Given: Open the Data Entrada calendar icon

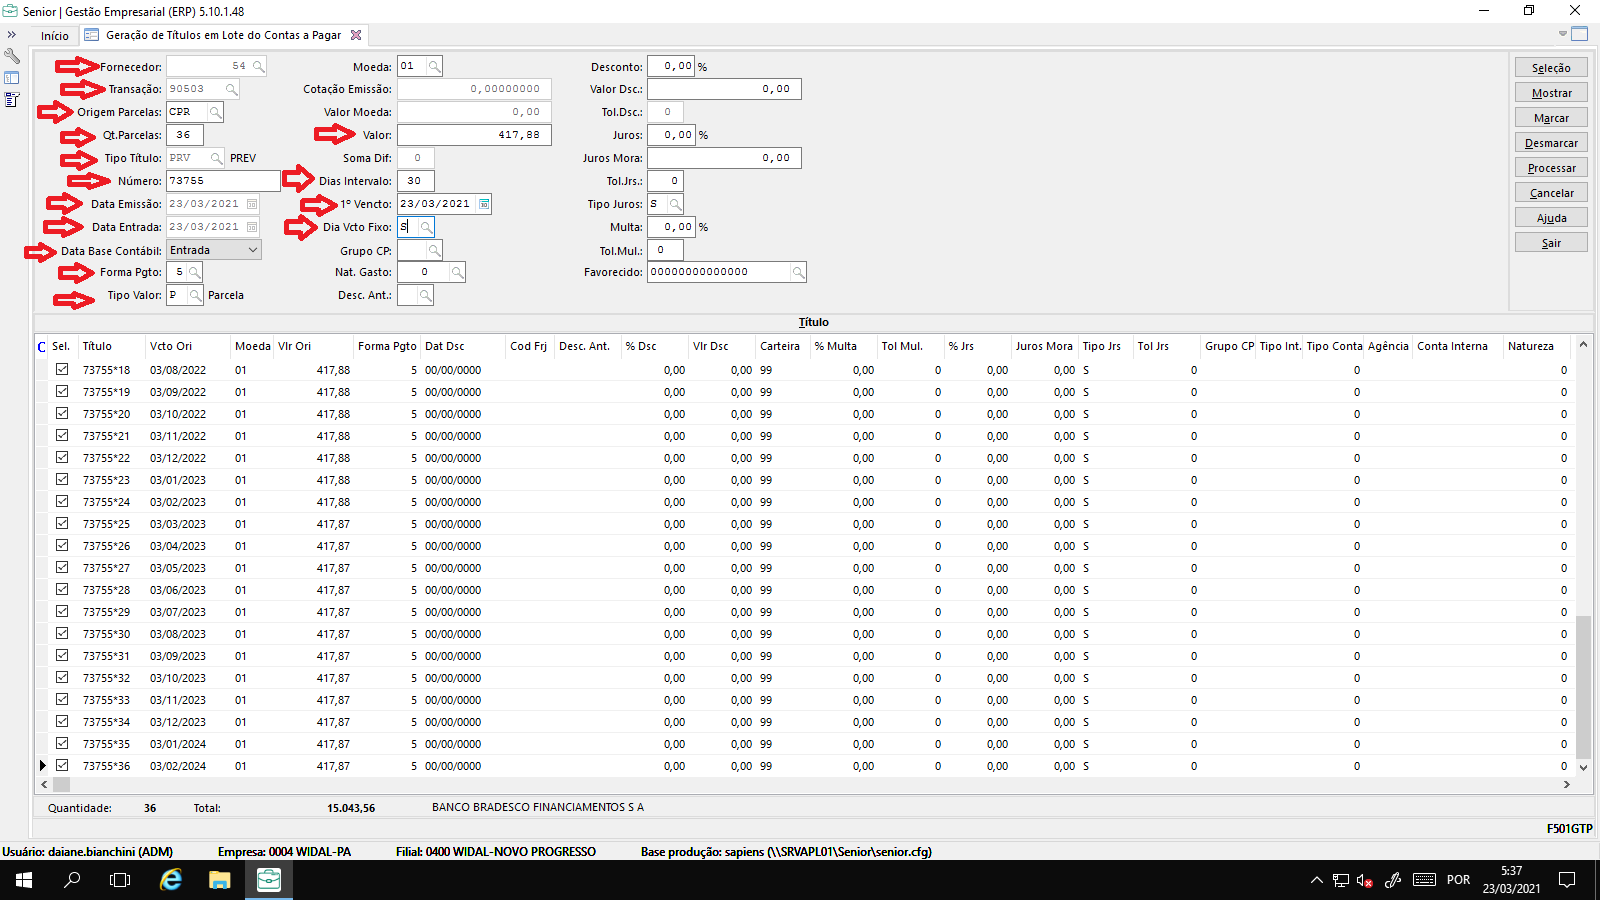Looking at the screenshot, I should [252, 227].
